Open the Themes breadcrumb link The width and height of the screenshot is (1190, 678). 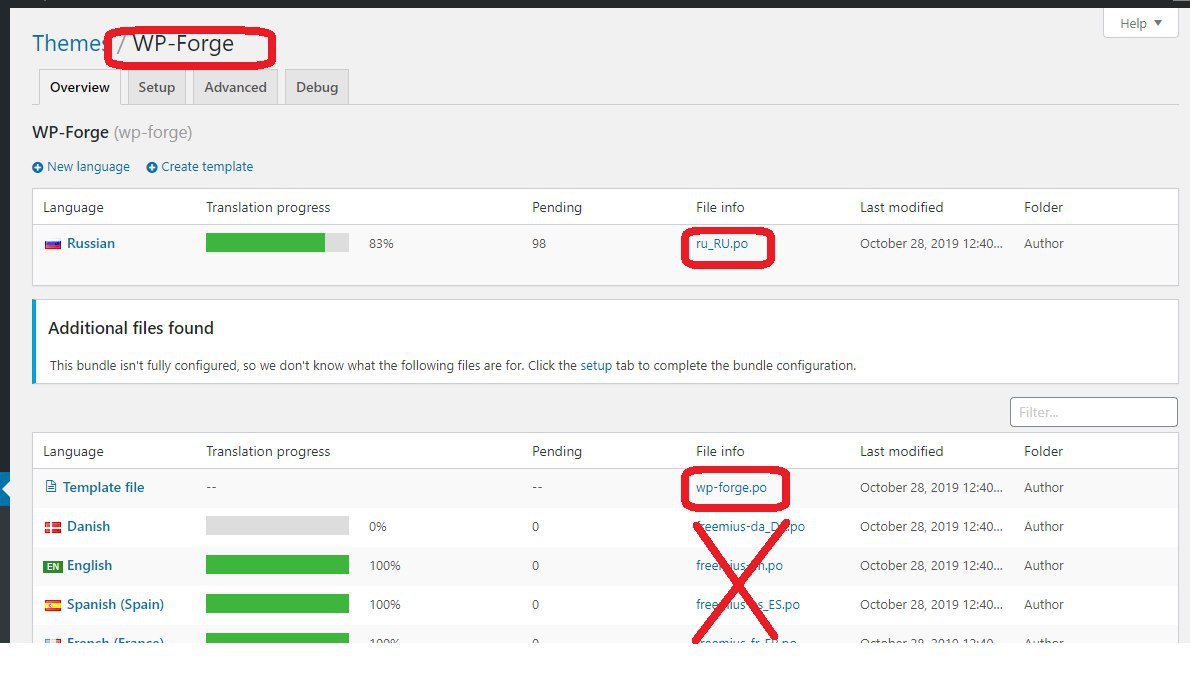pyautogui.click(x=68, y=43)
